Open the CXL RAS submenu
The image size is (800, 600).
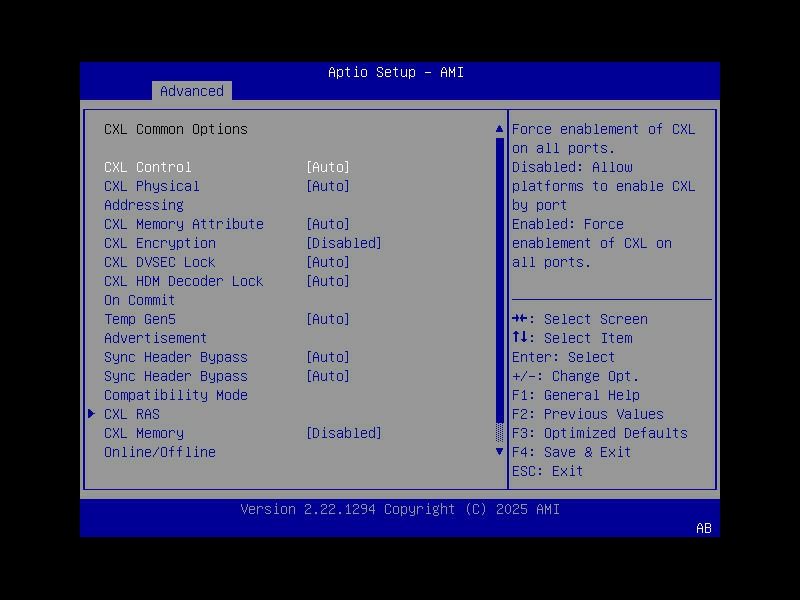pyautogui.click(x=132, y=414)
